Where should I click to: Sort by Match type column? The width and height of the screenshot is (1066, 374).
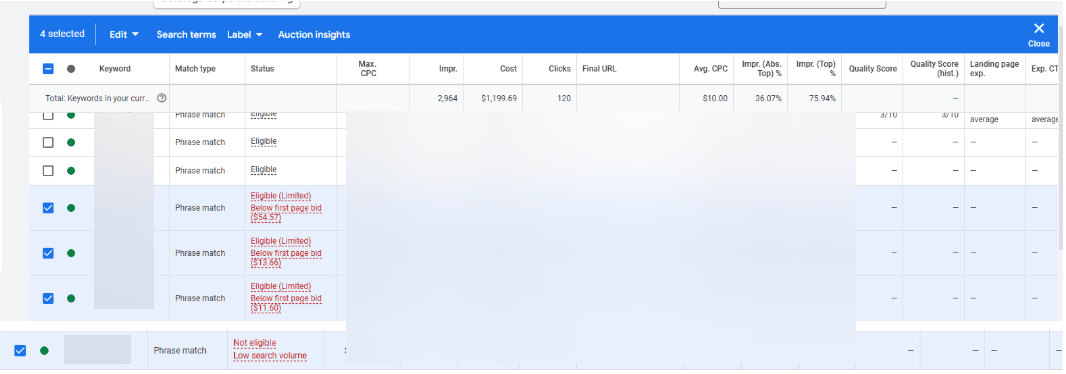[195, 69]
